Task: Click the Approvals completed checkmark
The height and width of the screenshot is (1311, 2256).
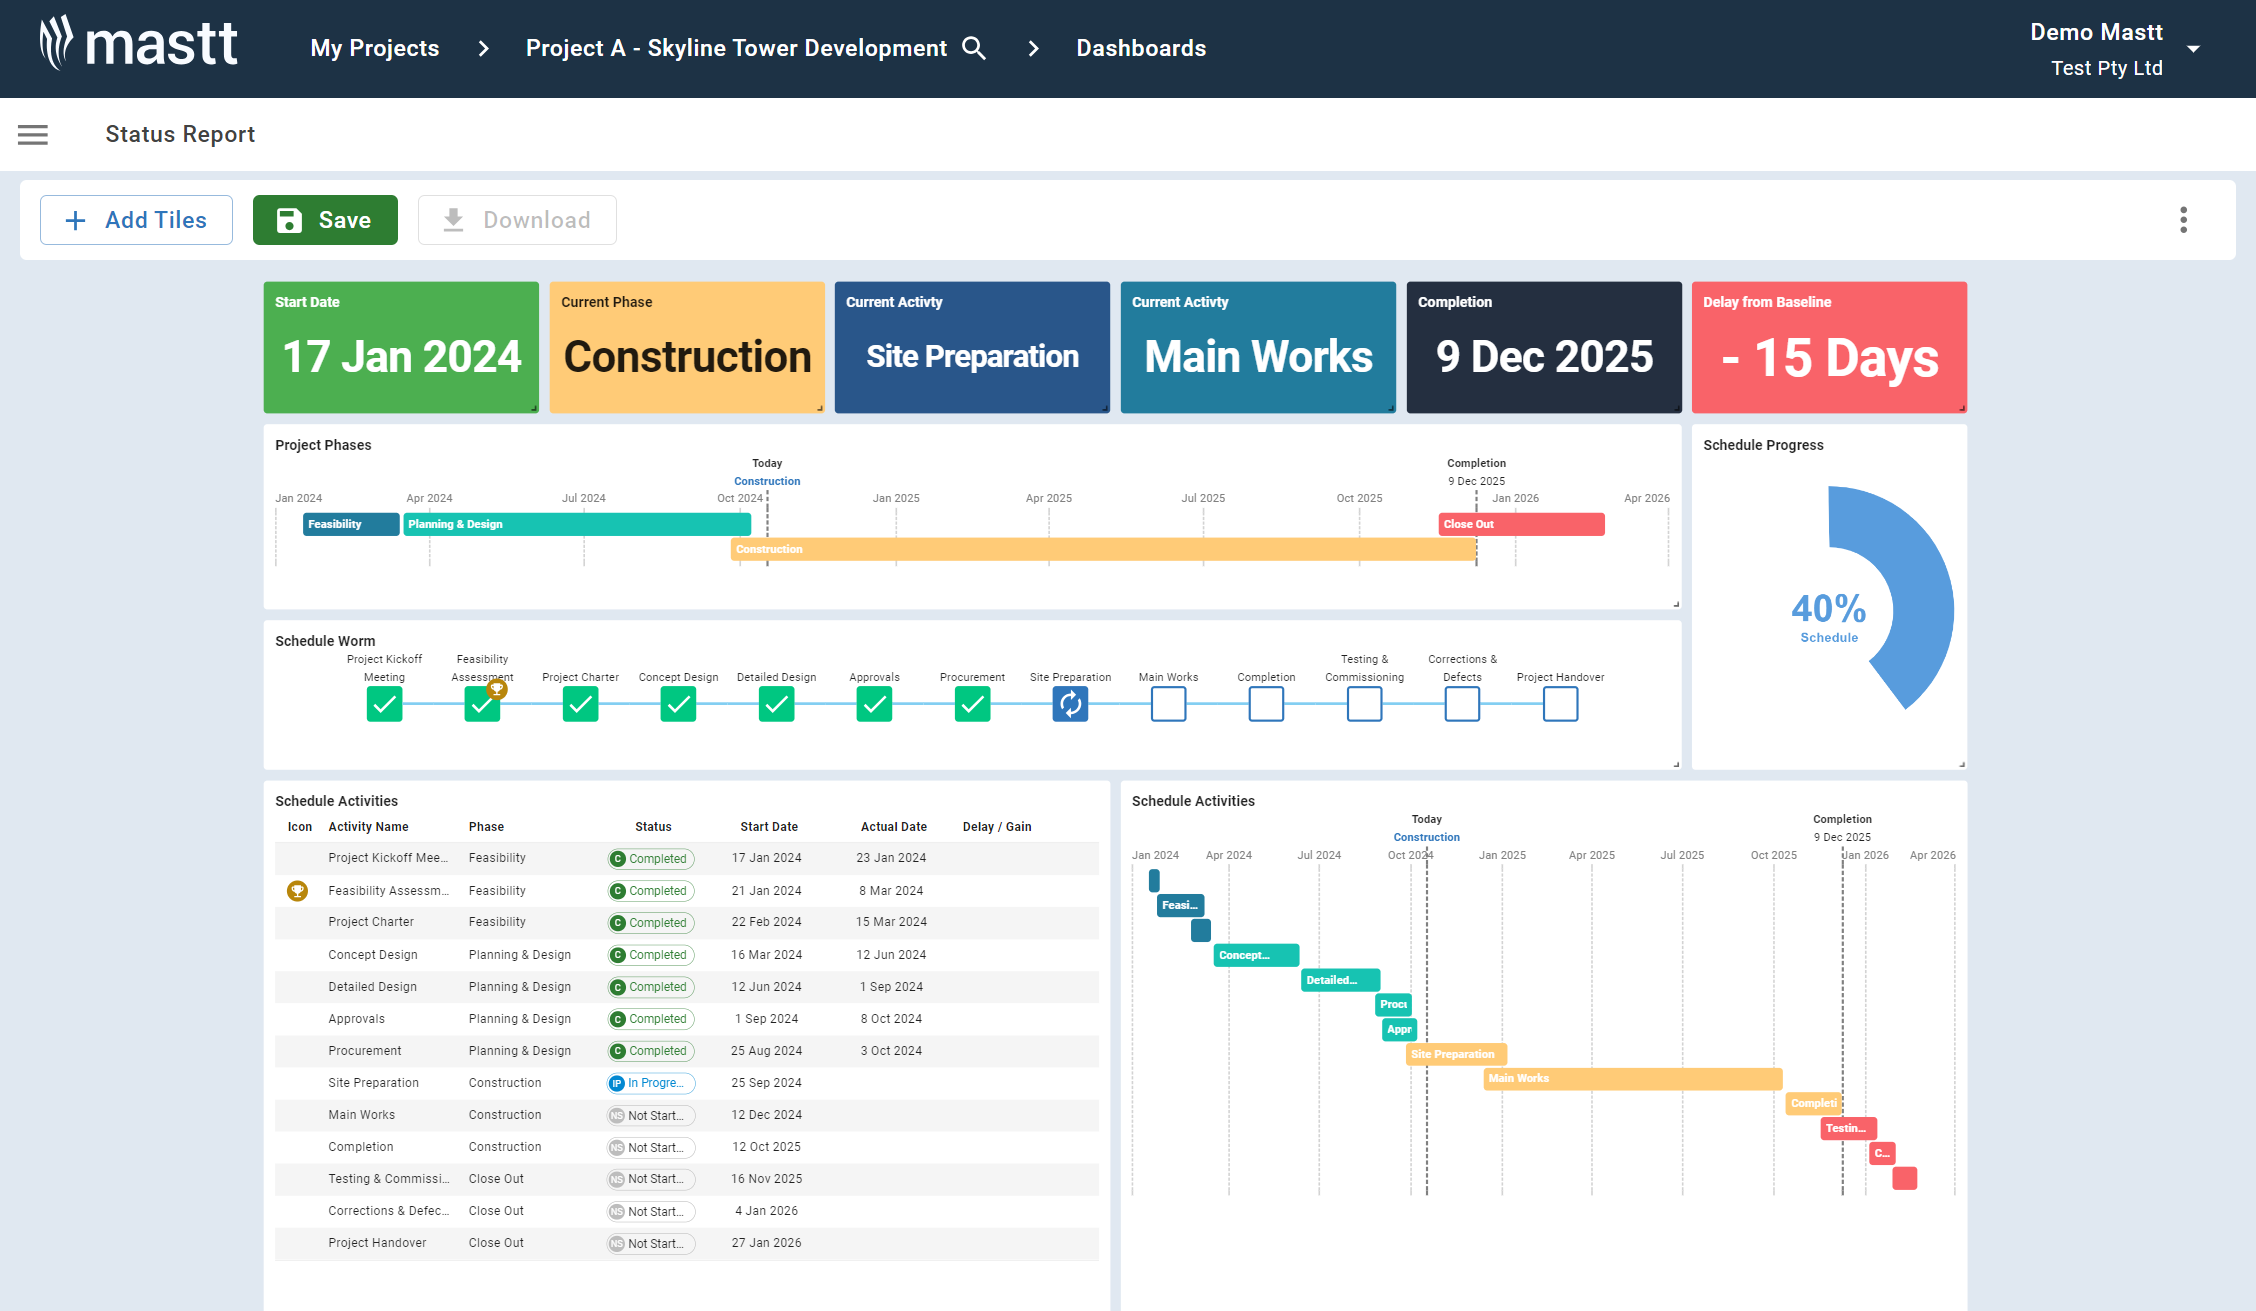Action: click(x=874, y=704)
